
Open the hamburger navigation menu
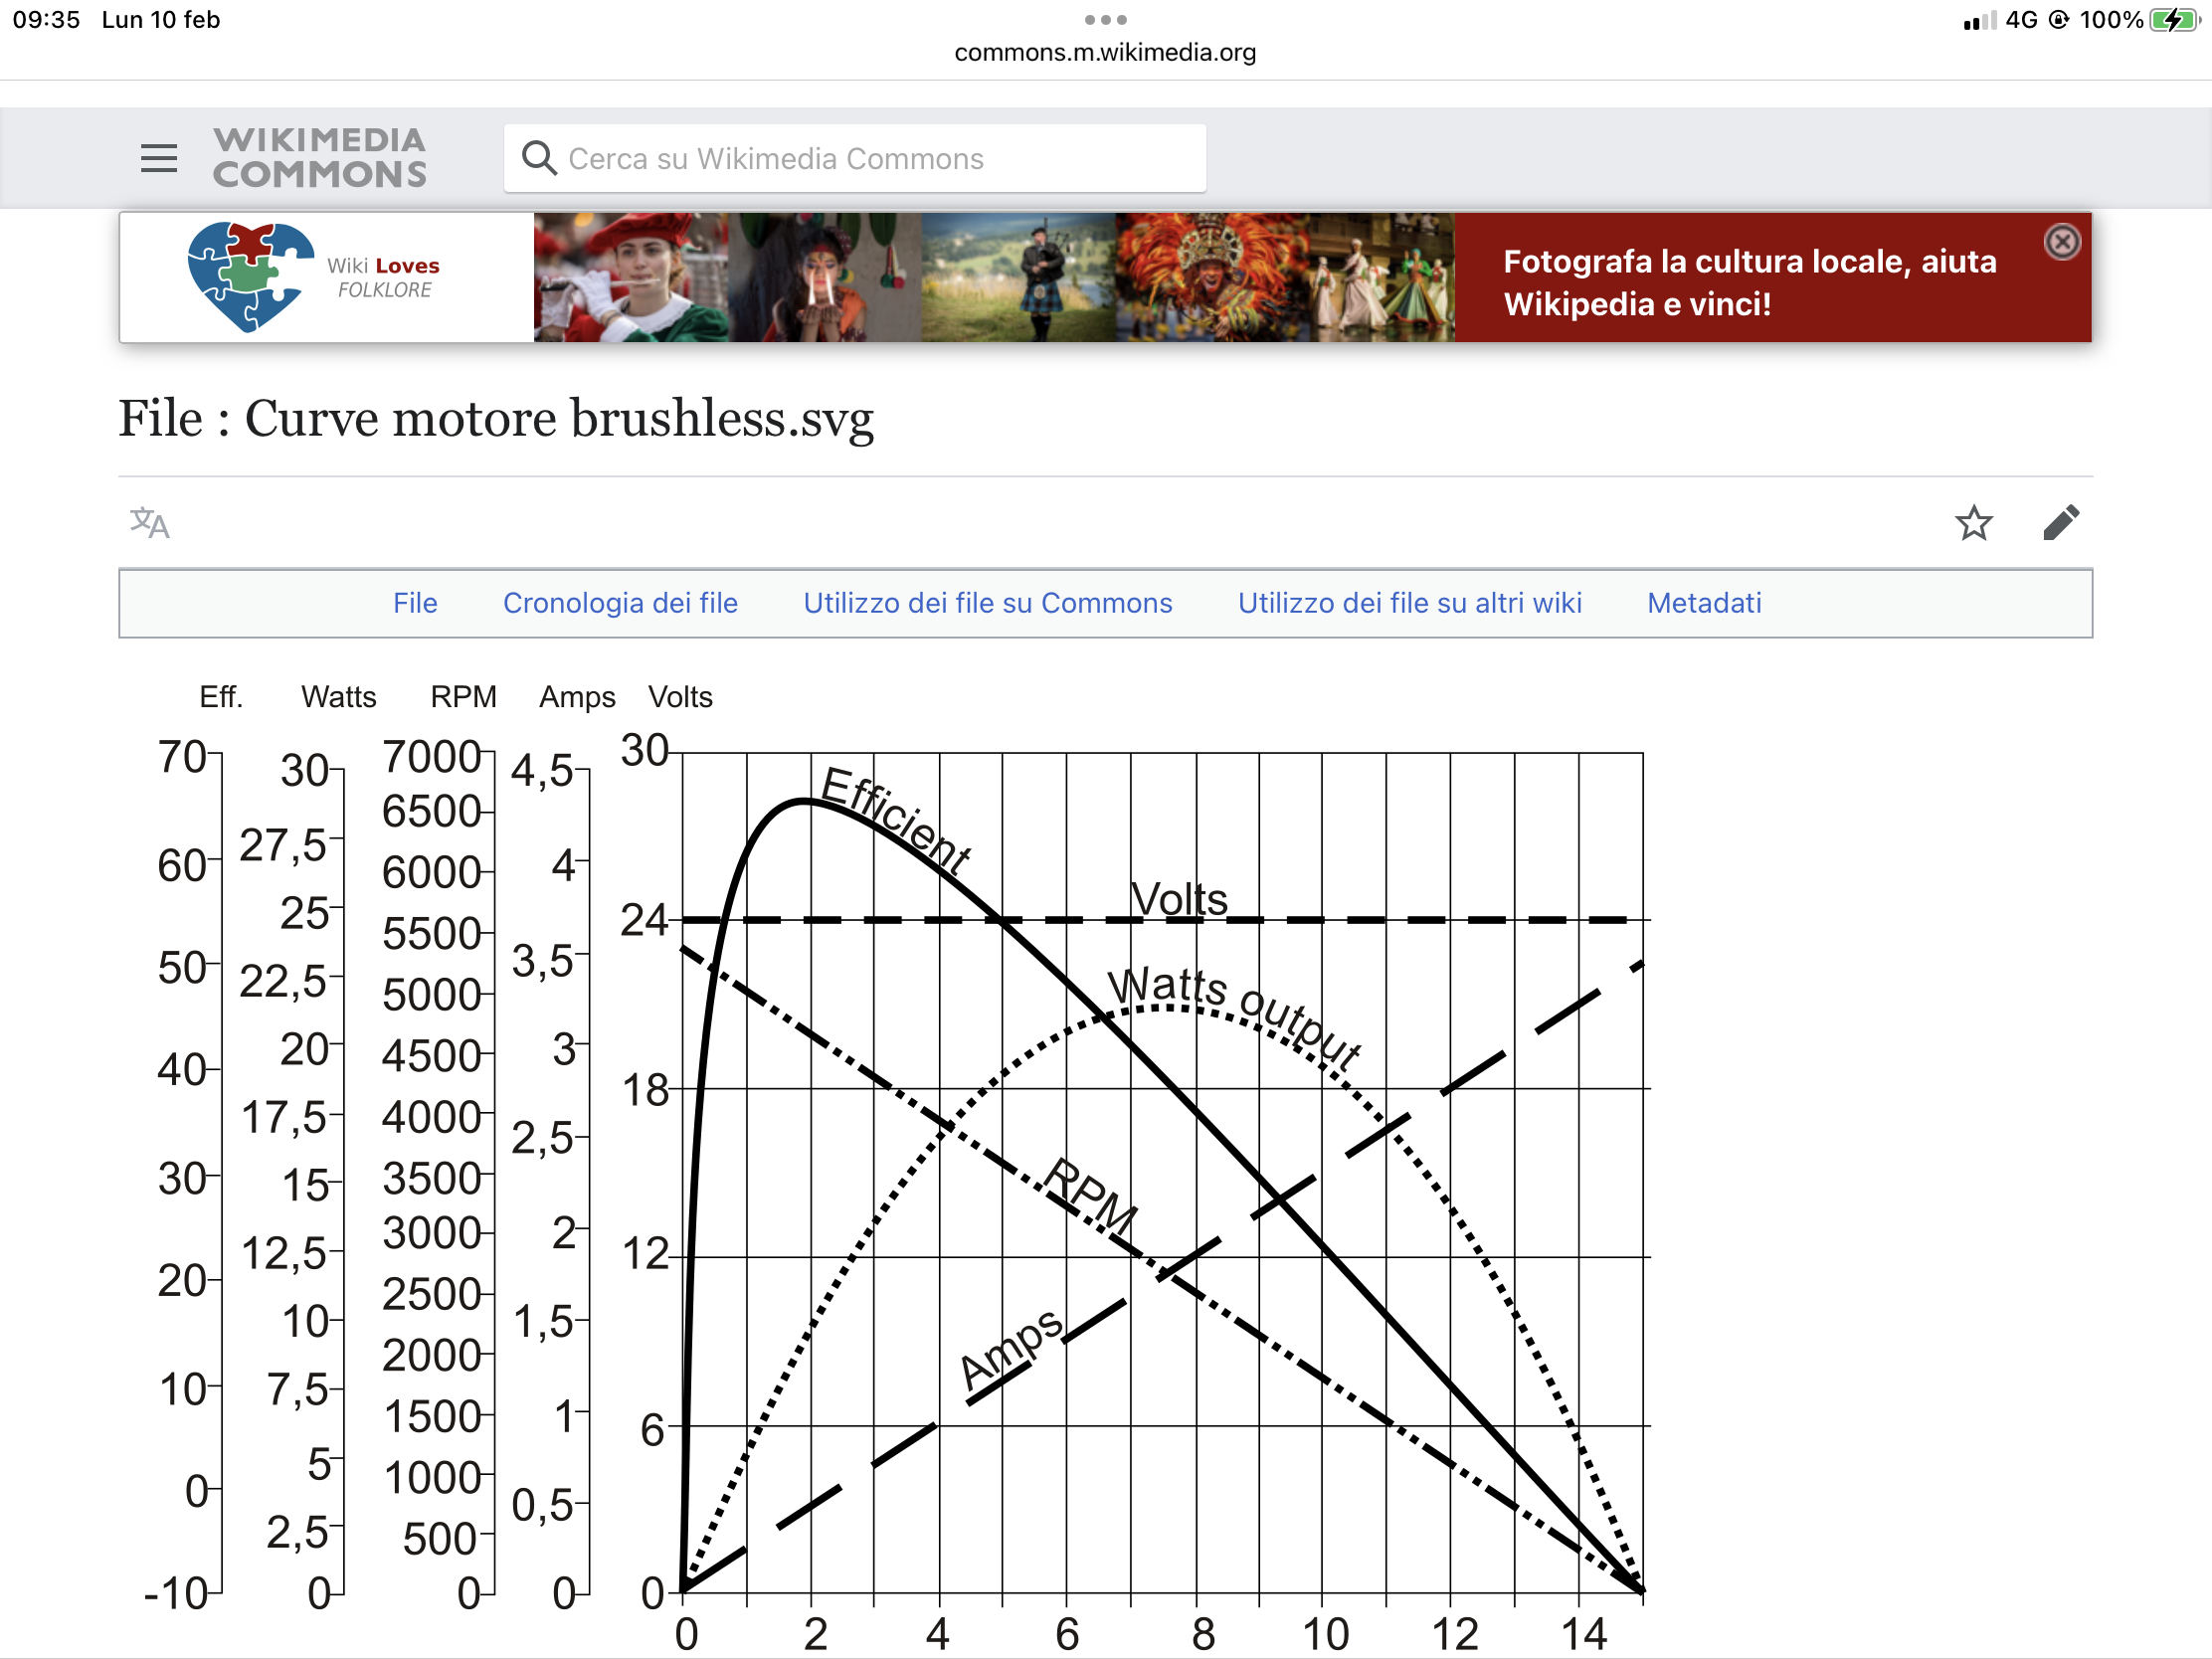(x=159, y=158)
